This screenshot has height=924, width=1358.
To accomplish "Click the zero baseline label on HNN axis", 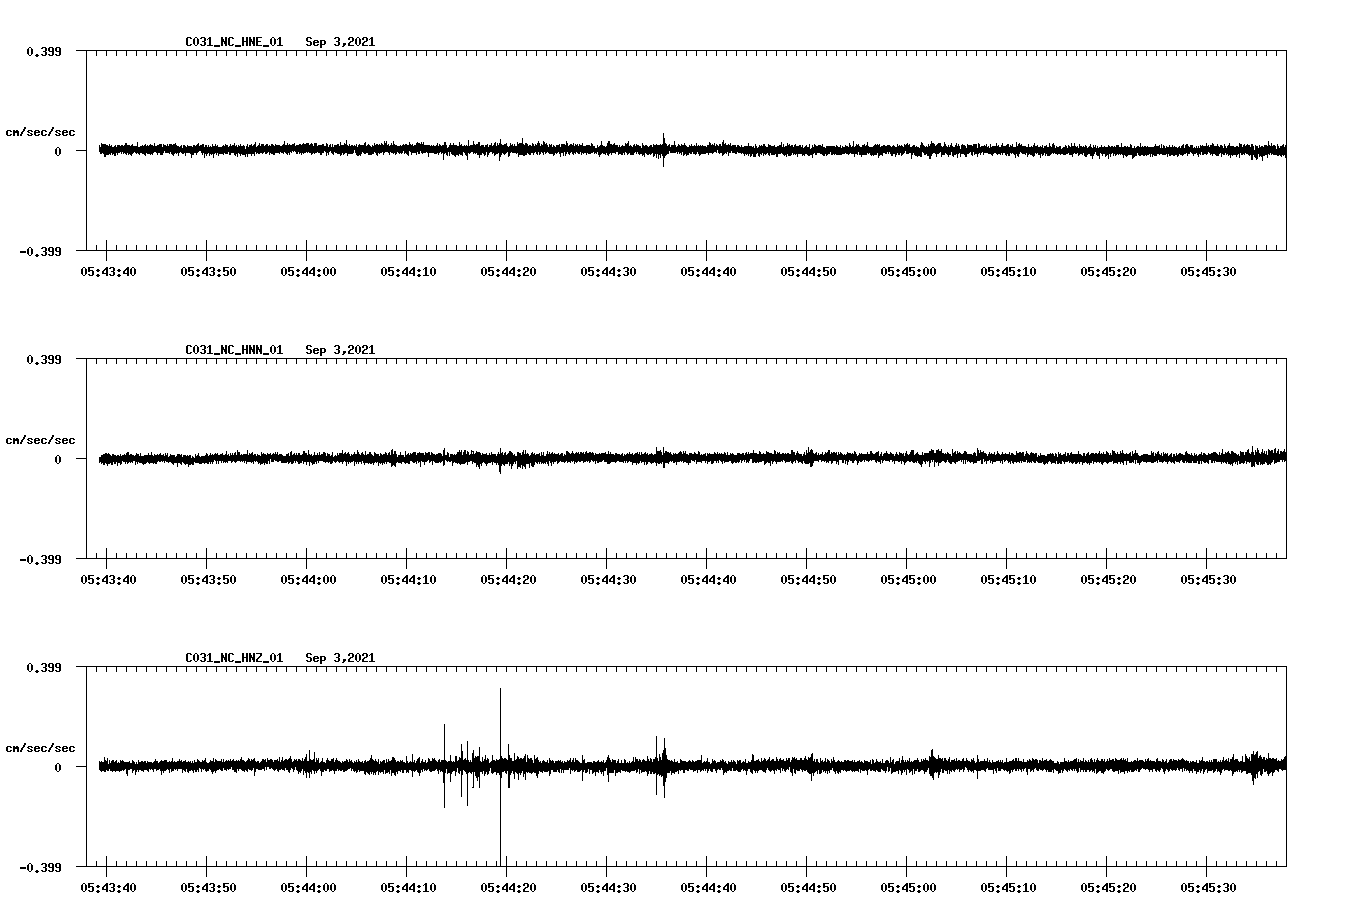I will pos(58,459).
